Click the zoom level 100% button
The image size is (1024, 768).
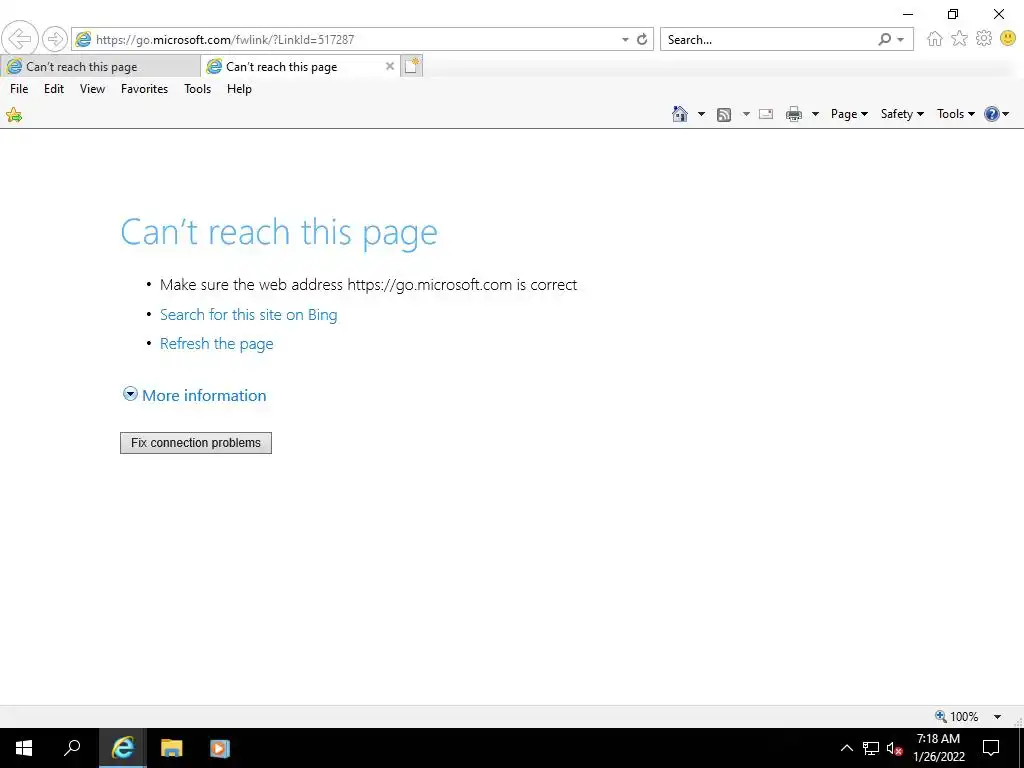(957, 716)
